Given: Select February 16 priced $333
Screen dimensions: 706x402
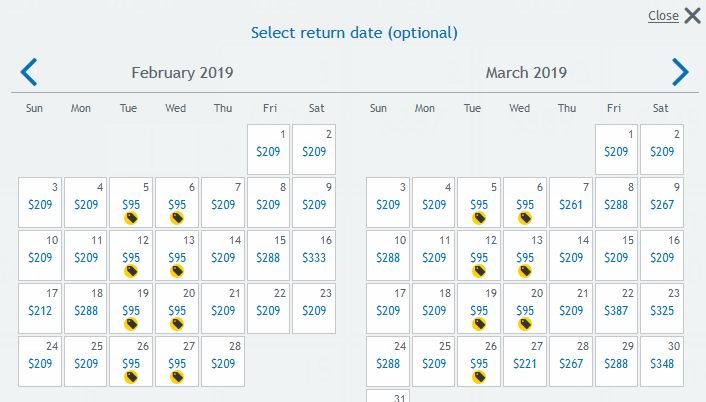Looking at the screenshot, I should [x=314, y=255].
